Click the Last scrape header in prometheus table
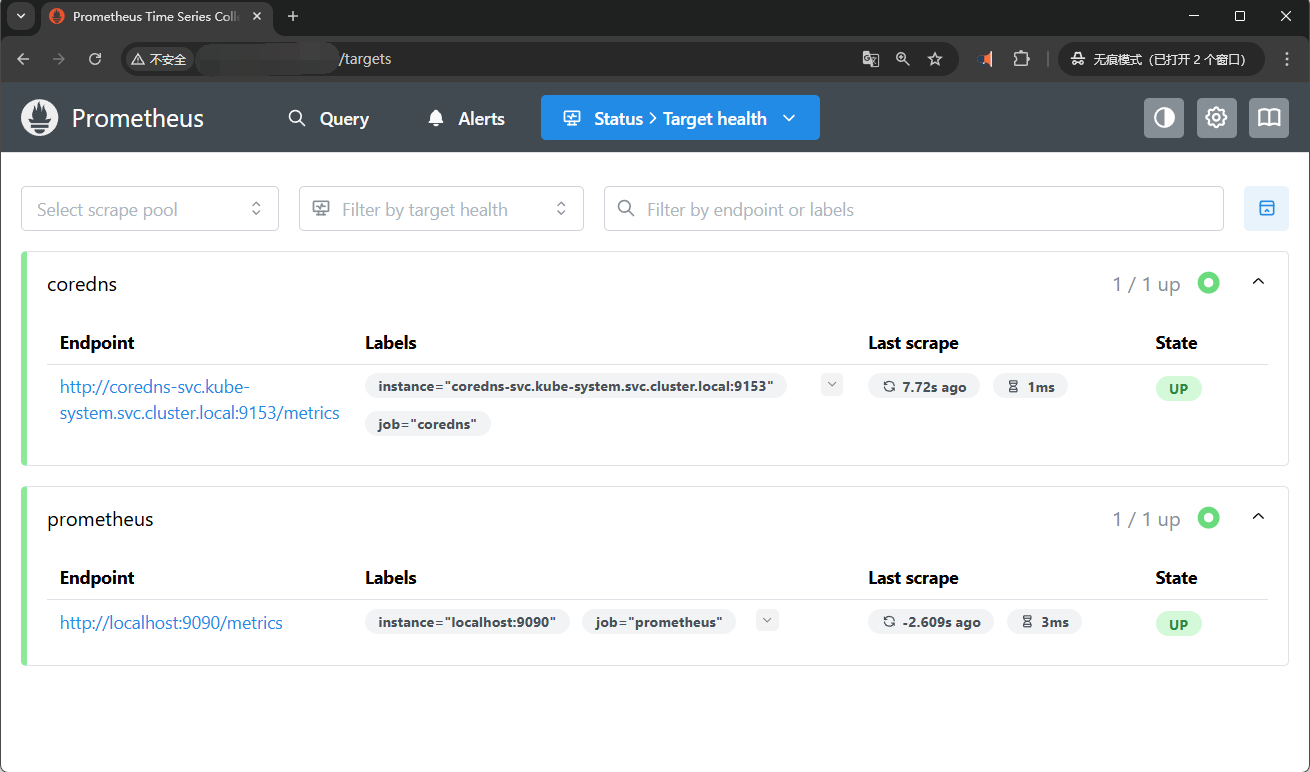 (x=913, y=577)
